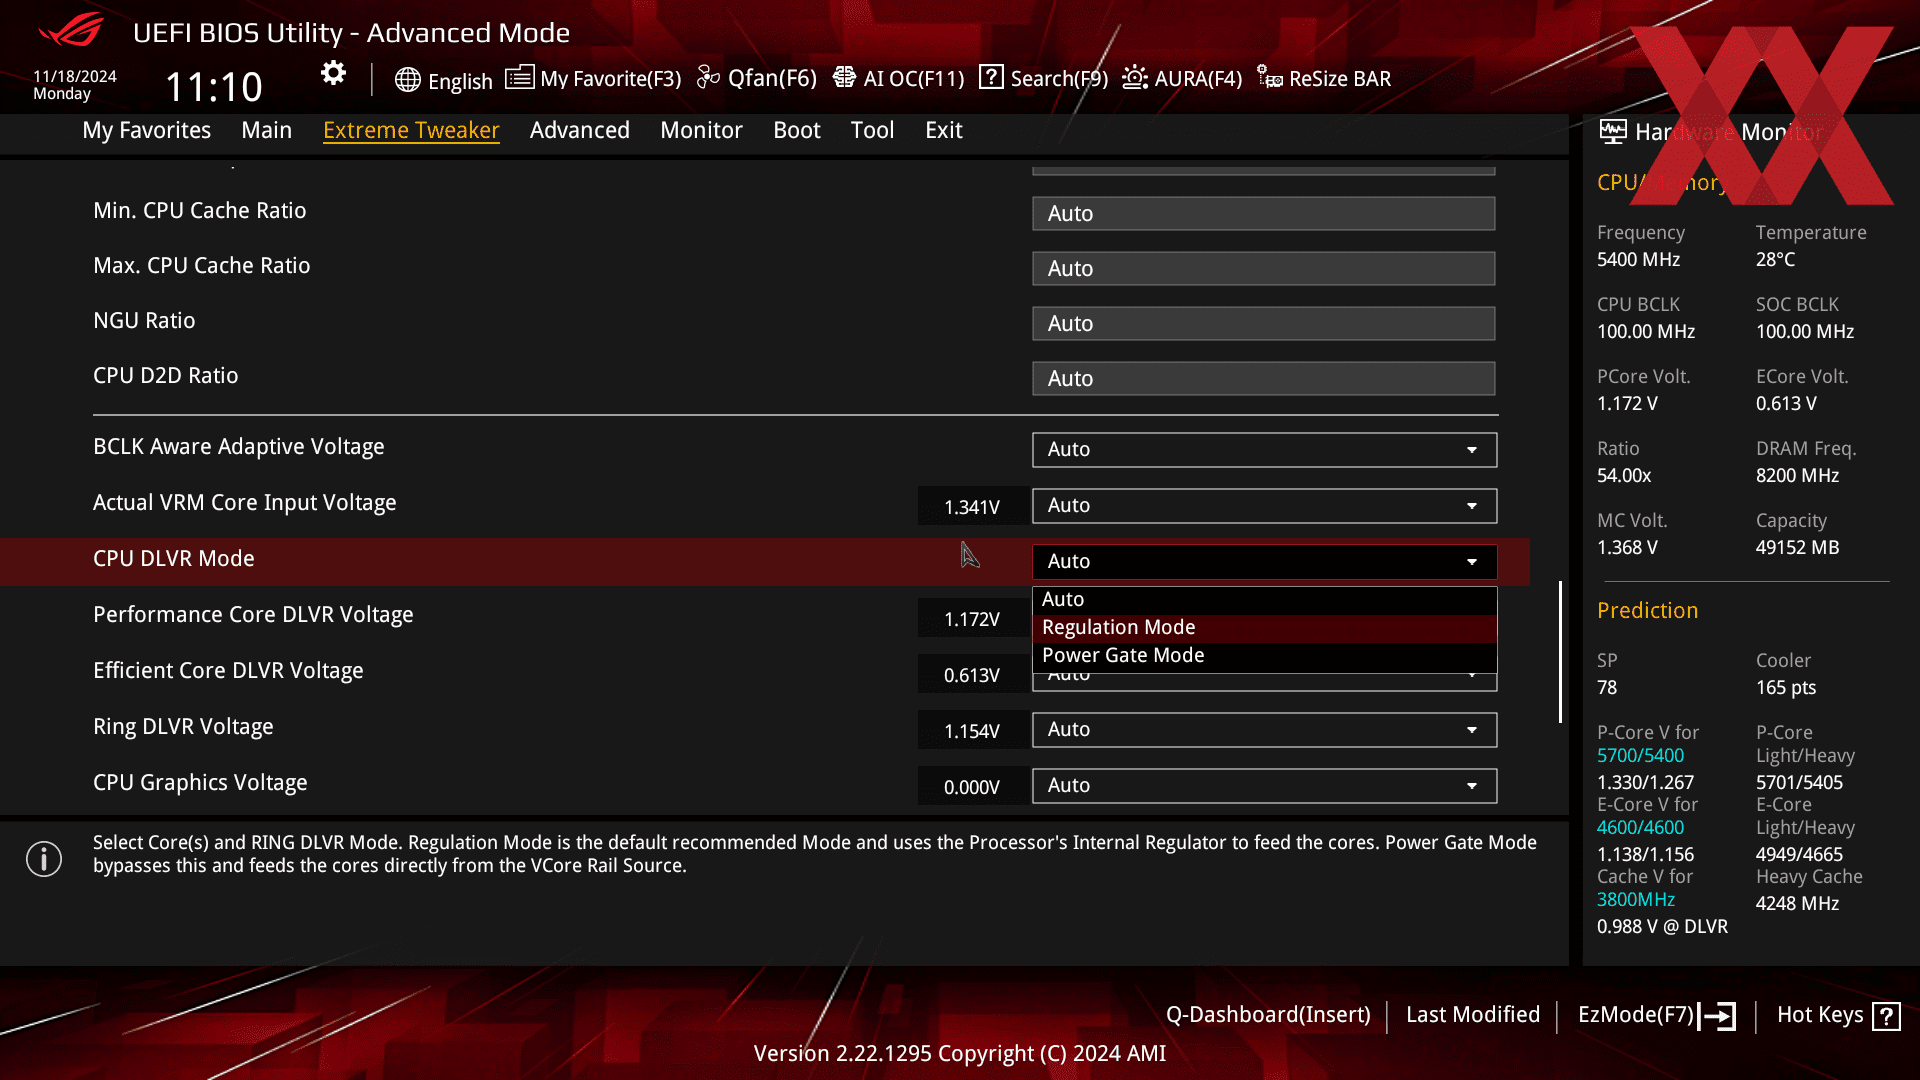
Task: Expand BCLK Aware Adaptive Voltage dropdown
Action: click(1264, 450)
